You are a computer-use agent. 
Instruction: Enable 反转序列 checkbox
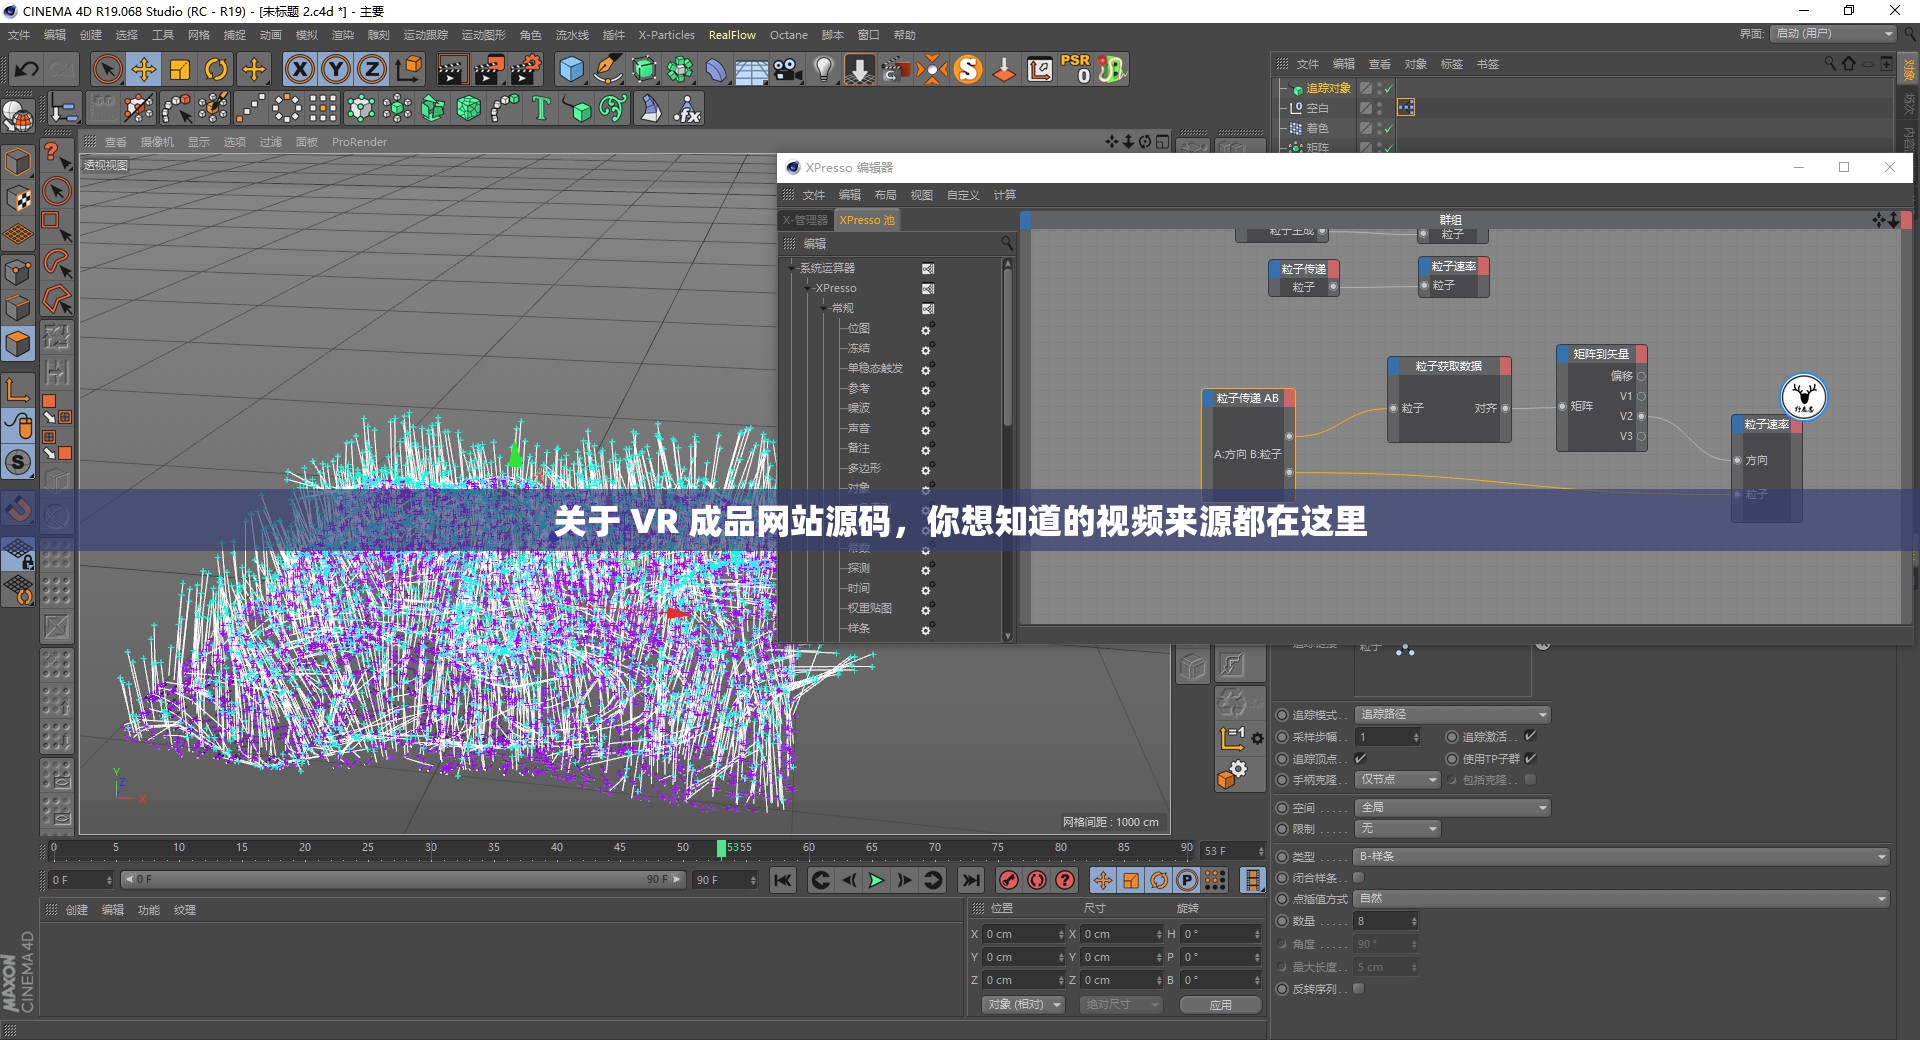[1359, 988]
